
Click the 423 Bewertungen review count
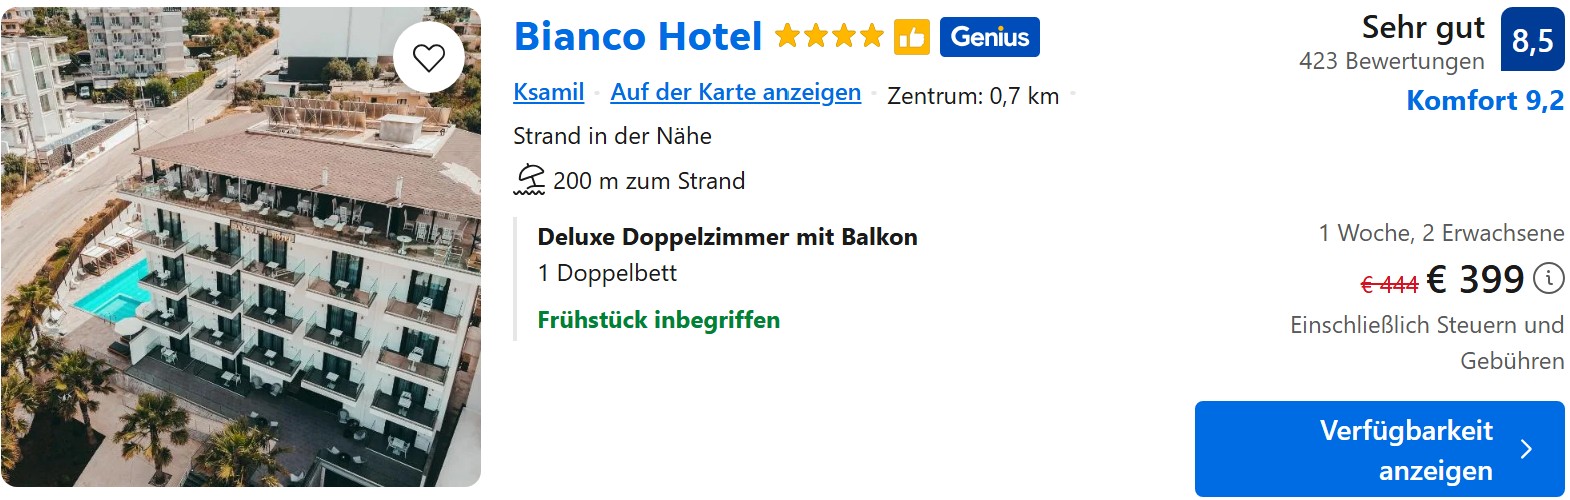1391,61
